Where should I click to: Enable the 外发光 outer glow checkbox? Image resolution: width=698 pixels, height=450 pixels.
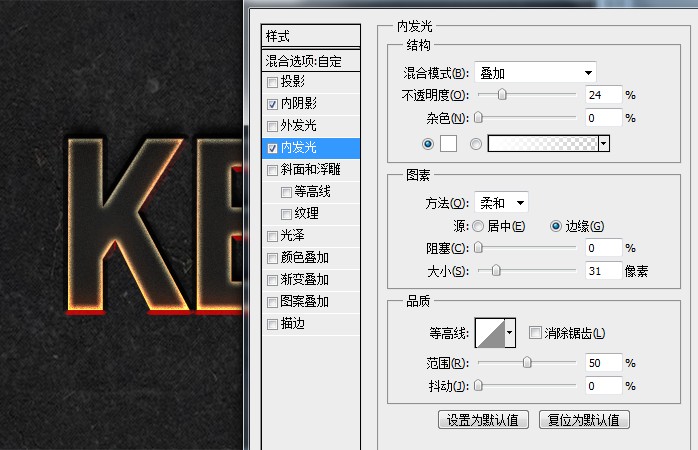pos(272,126)
